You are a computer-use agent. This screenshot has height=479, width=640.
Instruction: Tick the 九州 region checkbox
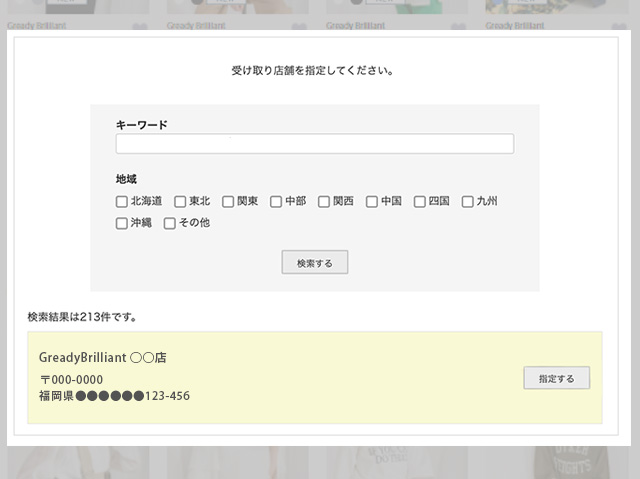coord(468,201)
